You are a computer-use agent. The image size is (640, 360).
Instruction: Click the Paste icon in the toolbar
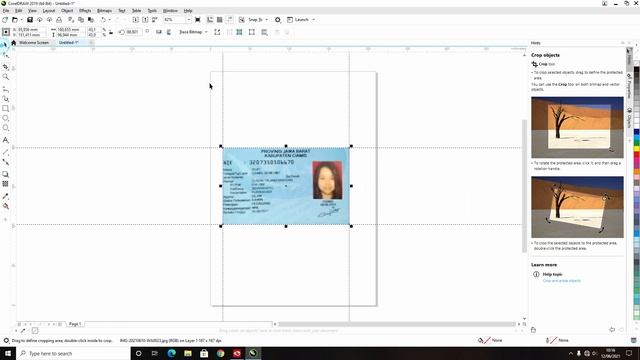pyautogui.click(x=91, y=20)
